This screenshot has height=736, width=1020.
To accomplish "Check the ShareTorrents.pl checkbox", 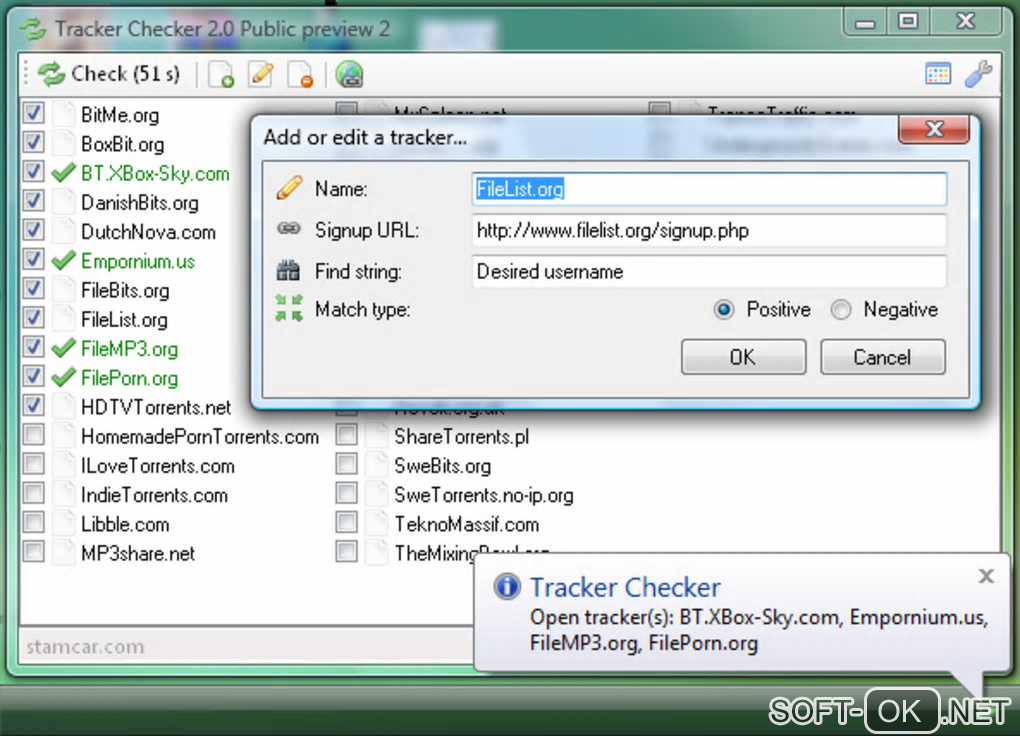I will point(347,435).
